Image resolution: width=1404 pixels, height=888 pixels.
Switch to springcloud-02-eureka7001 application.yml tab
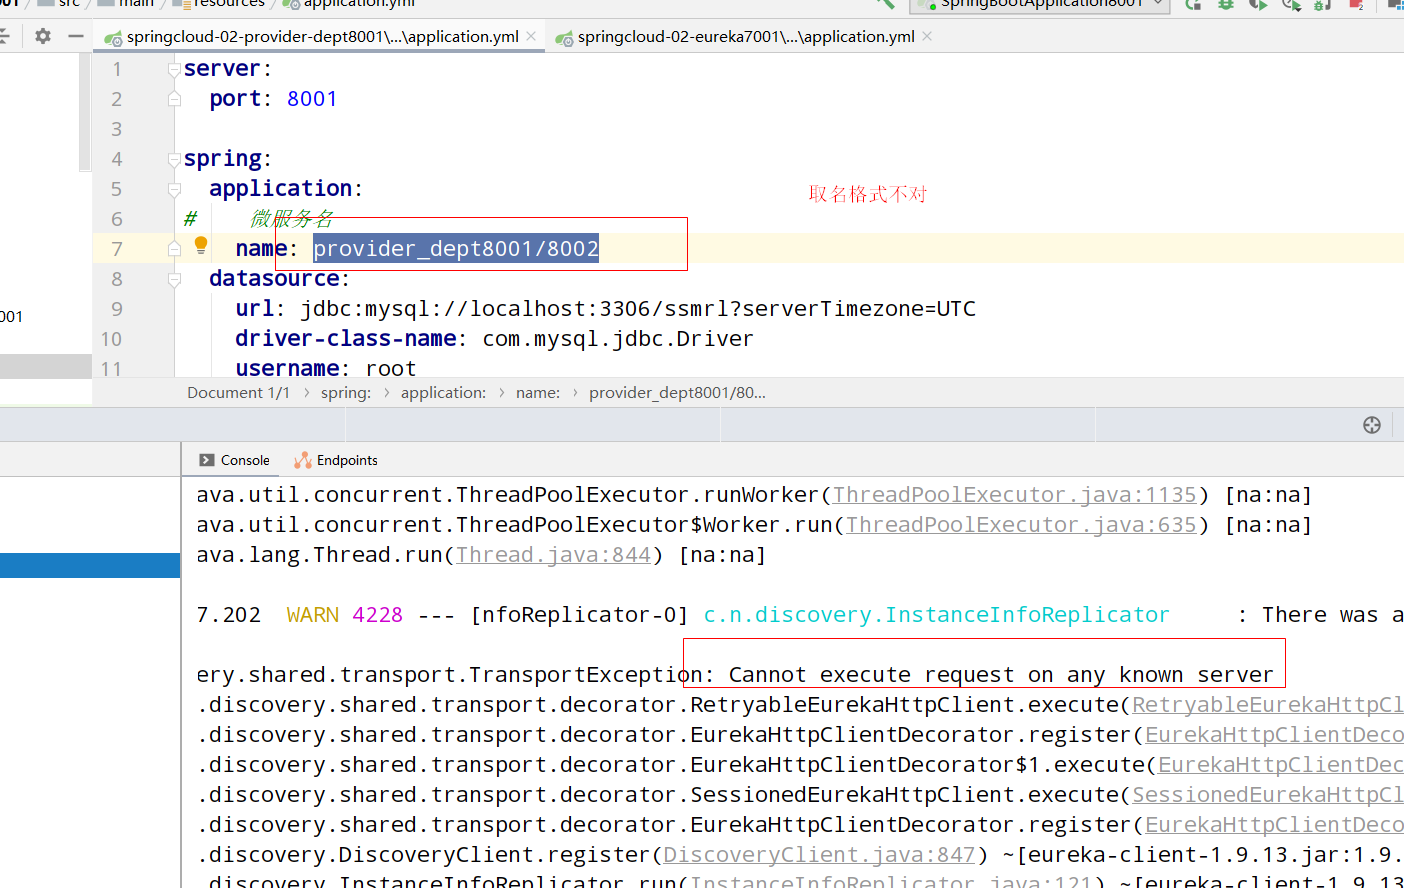(x=745, y=36)
